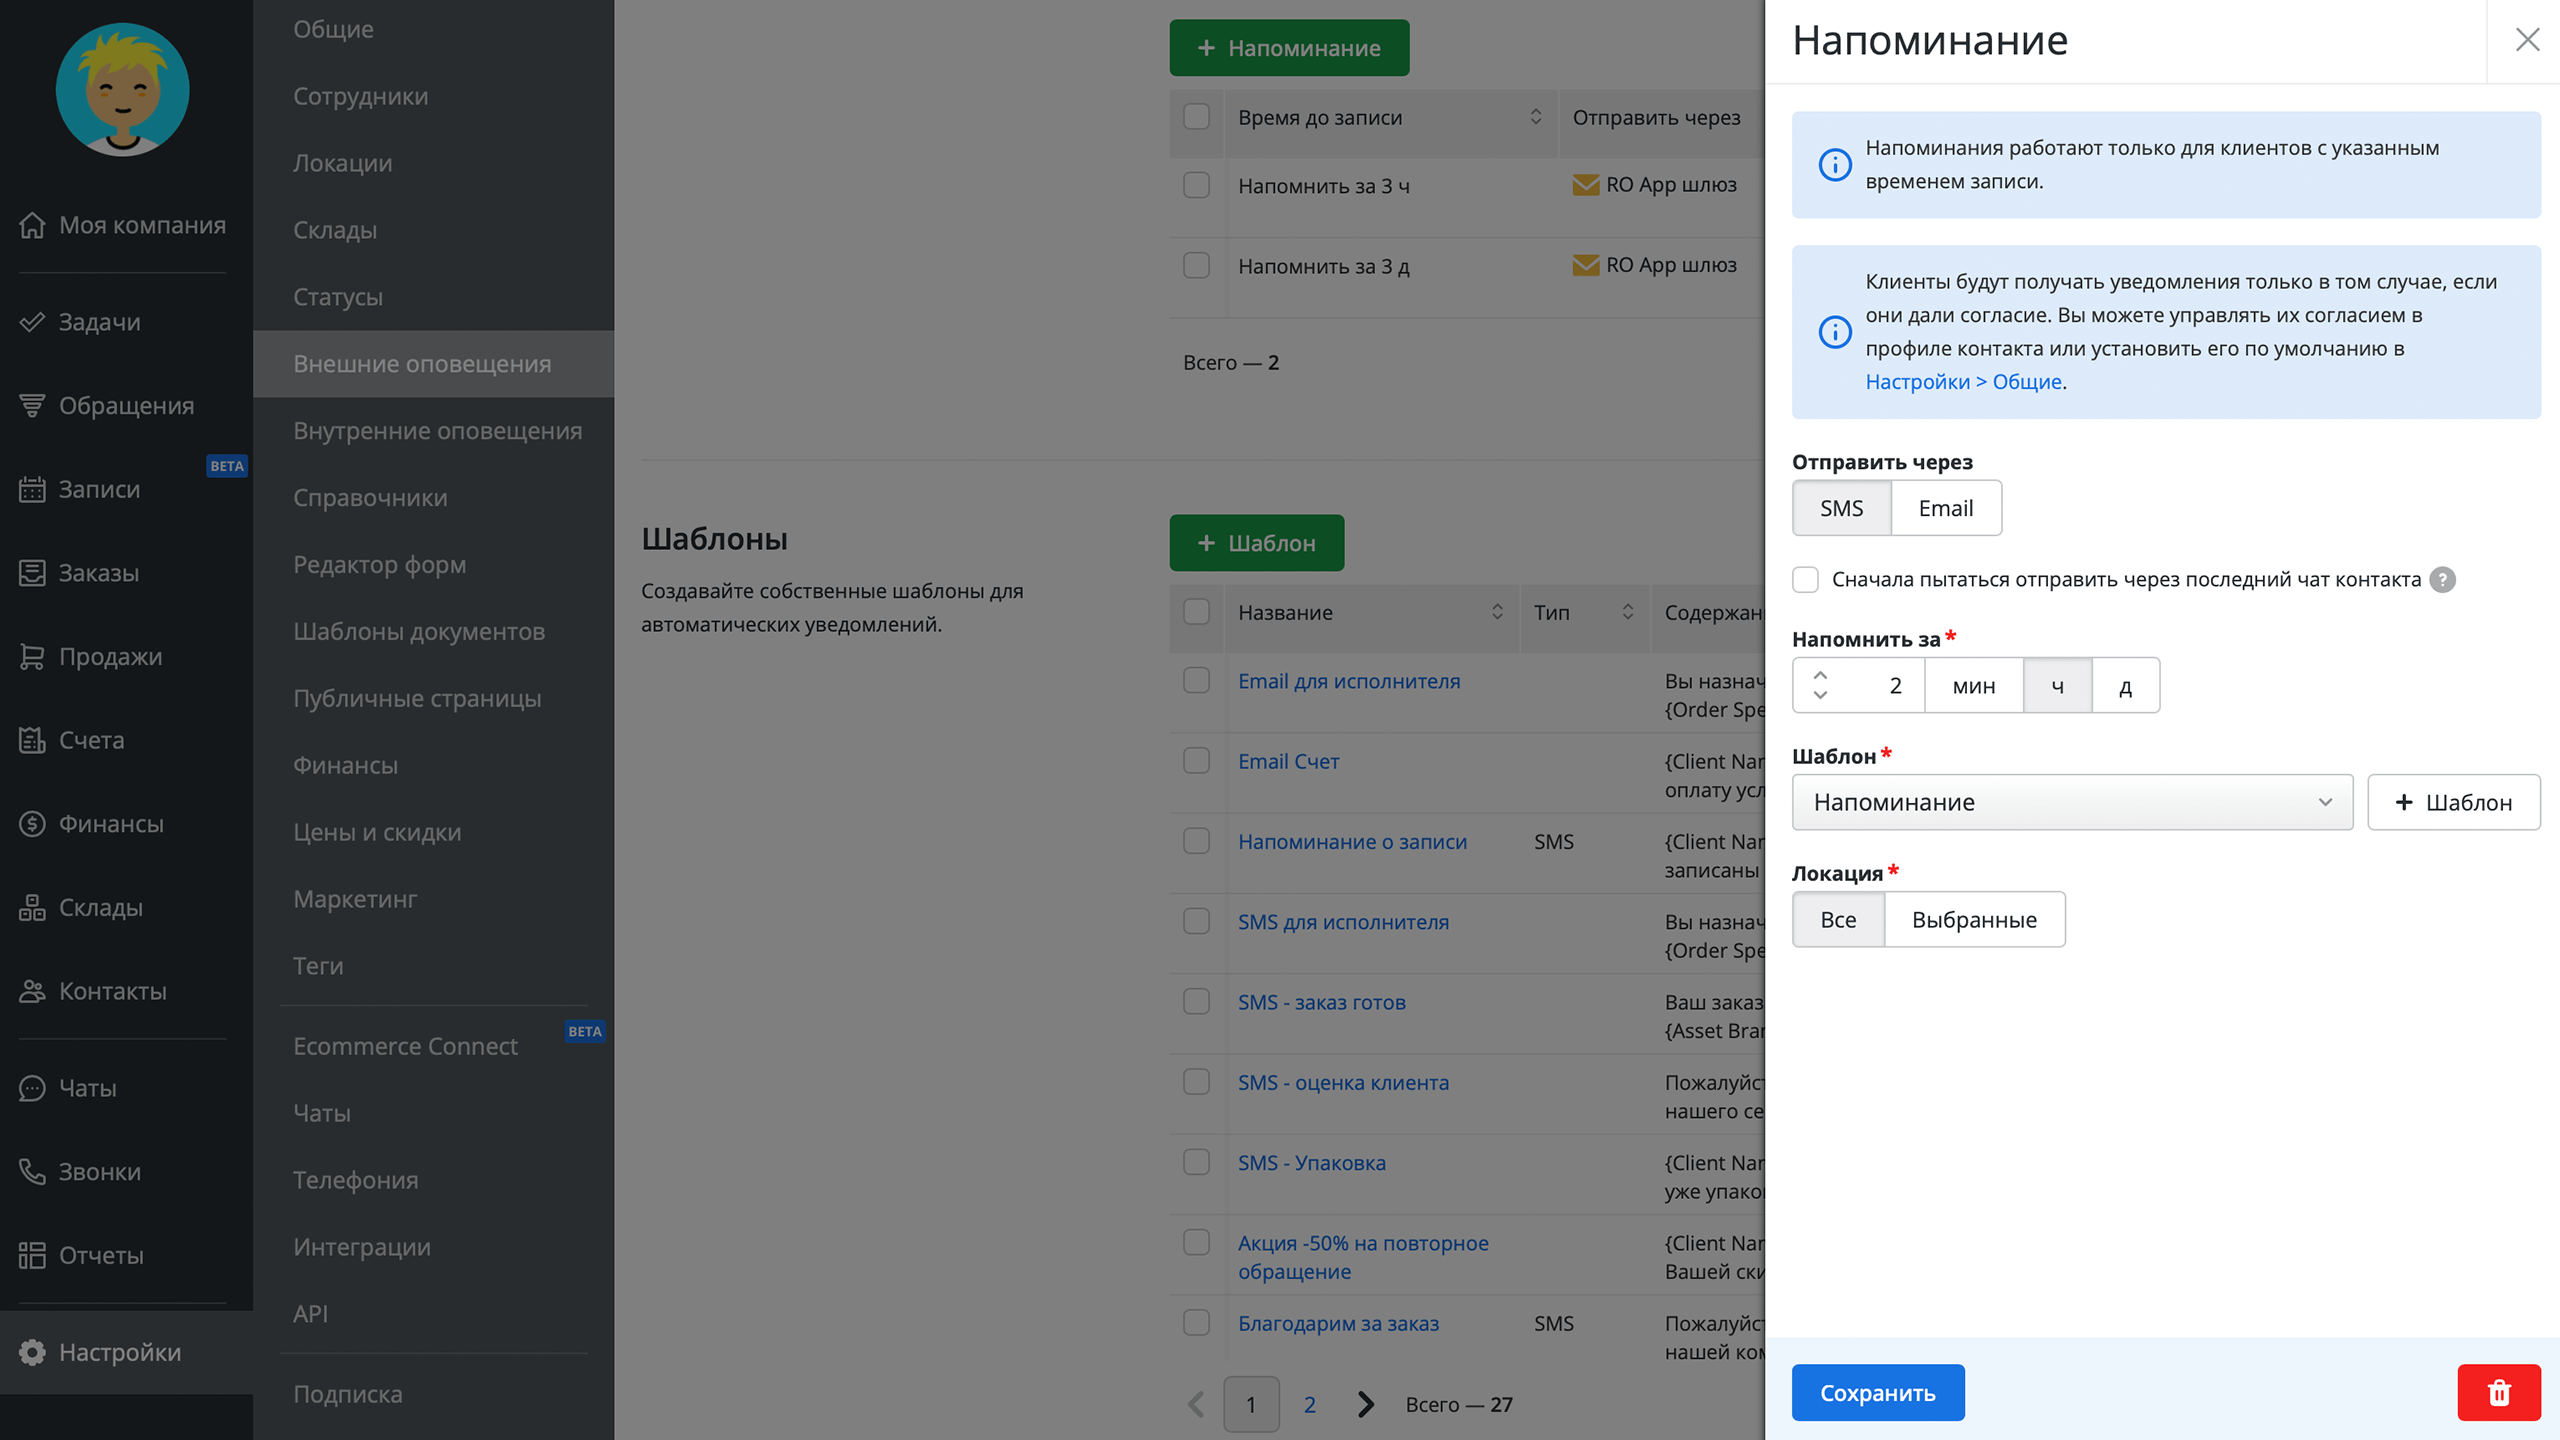Open the Шаблон dropdown showing Напоминание
This screenshot has width=2560, height=1440.
(x=2071, y=802)
